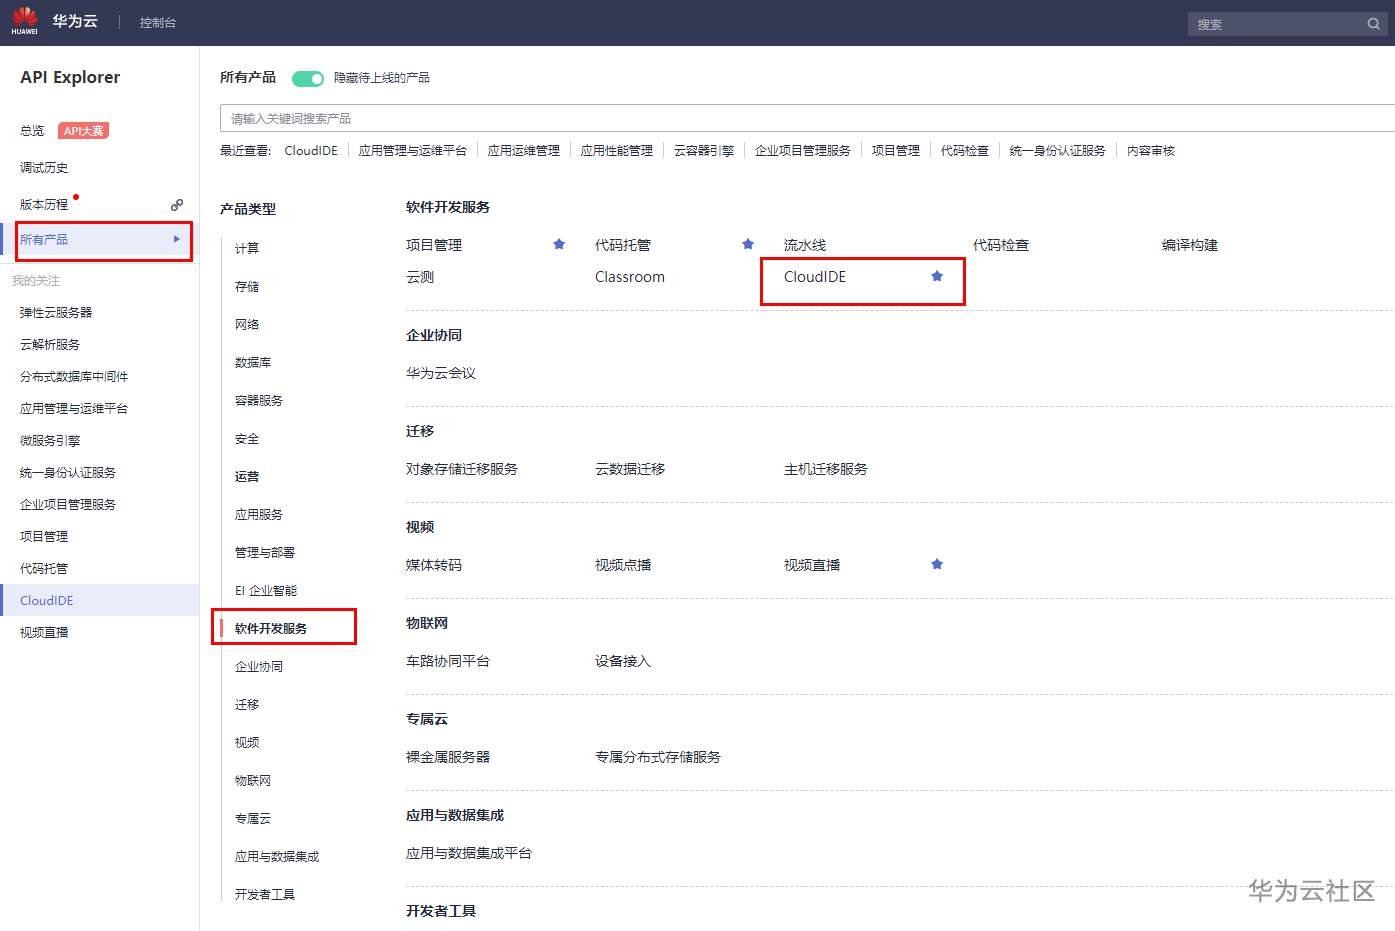
Task: Select 网络 product type
Action: coord(247,325)
